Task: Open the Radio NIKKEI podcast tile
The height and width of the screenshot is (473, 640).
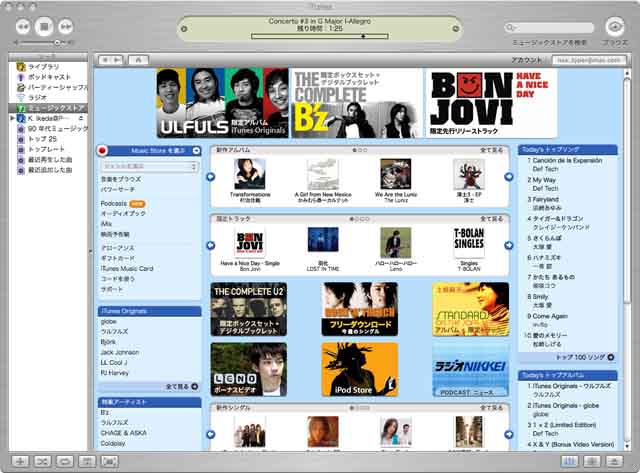Action: point(471,369)
